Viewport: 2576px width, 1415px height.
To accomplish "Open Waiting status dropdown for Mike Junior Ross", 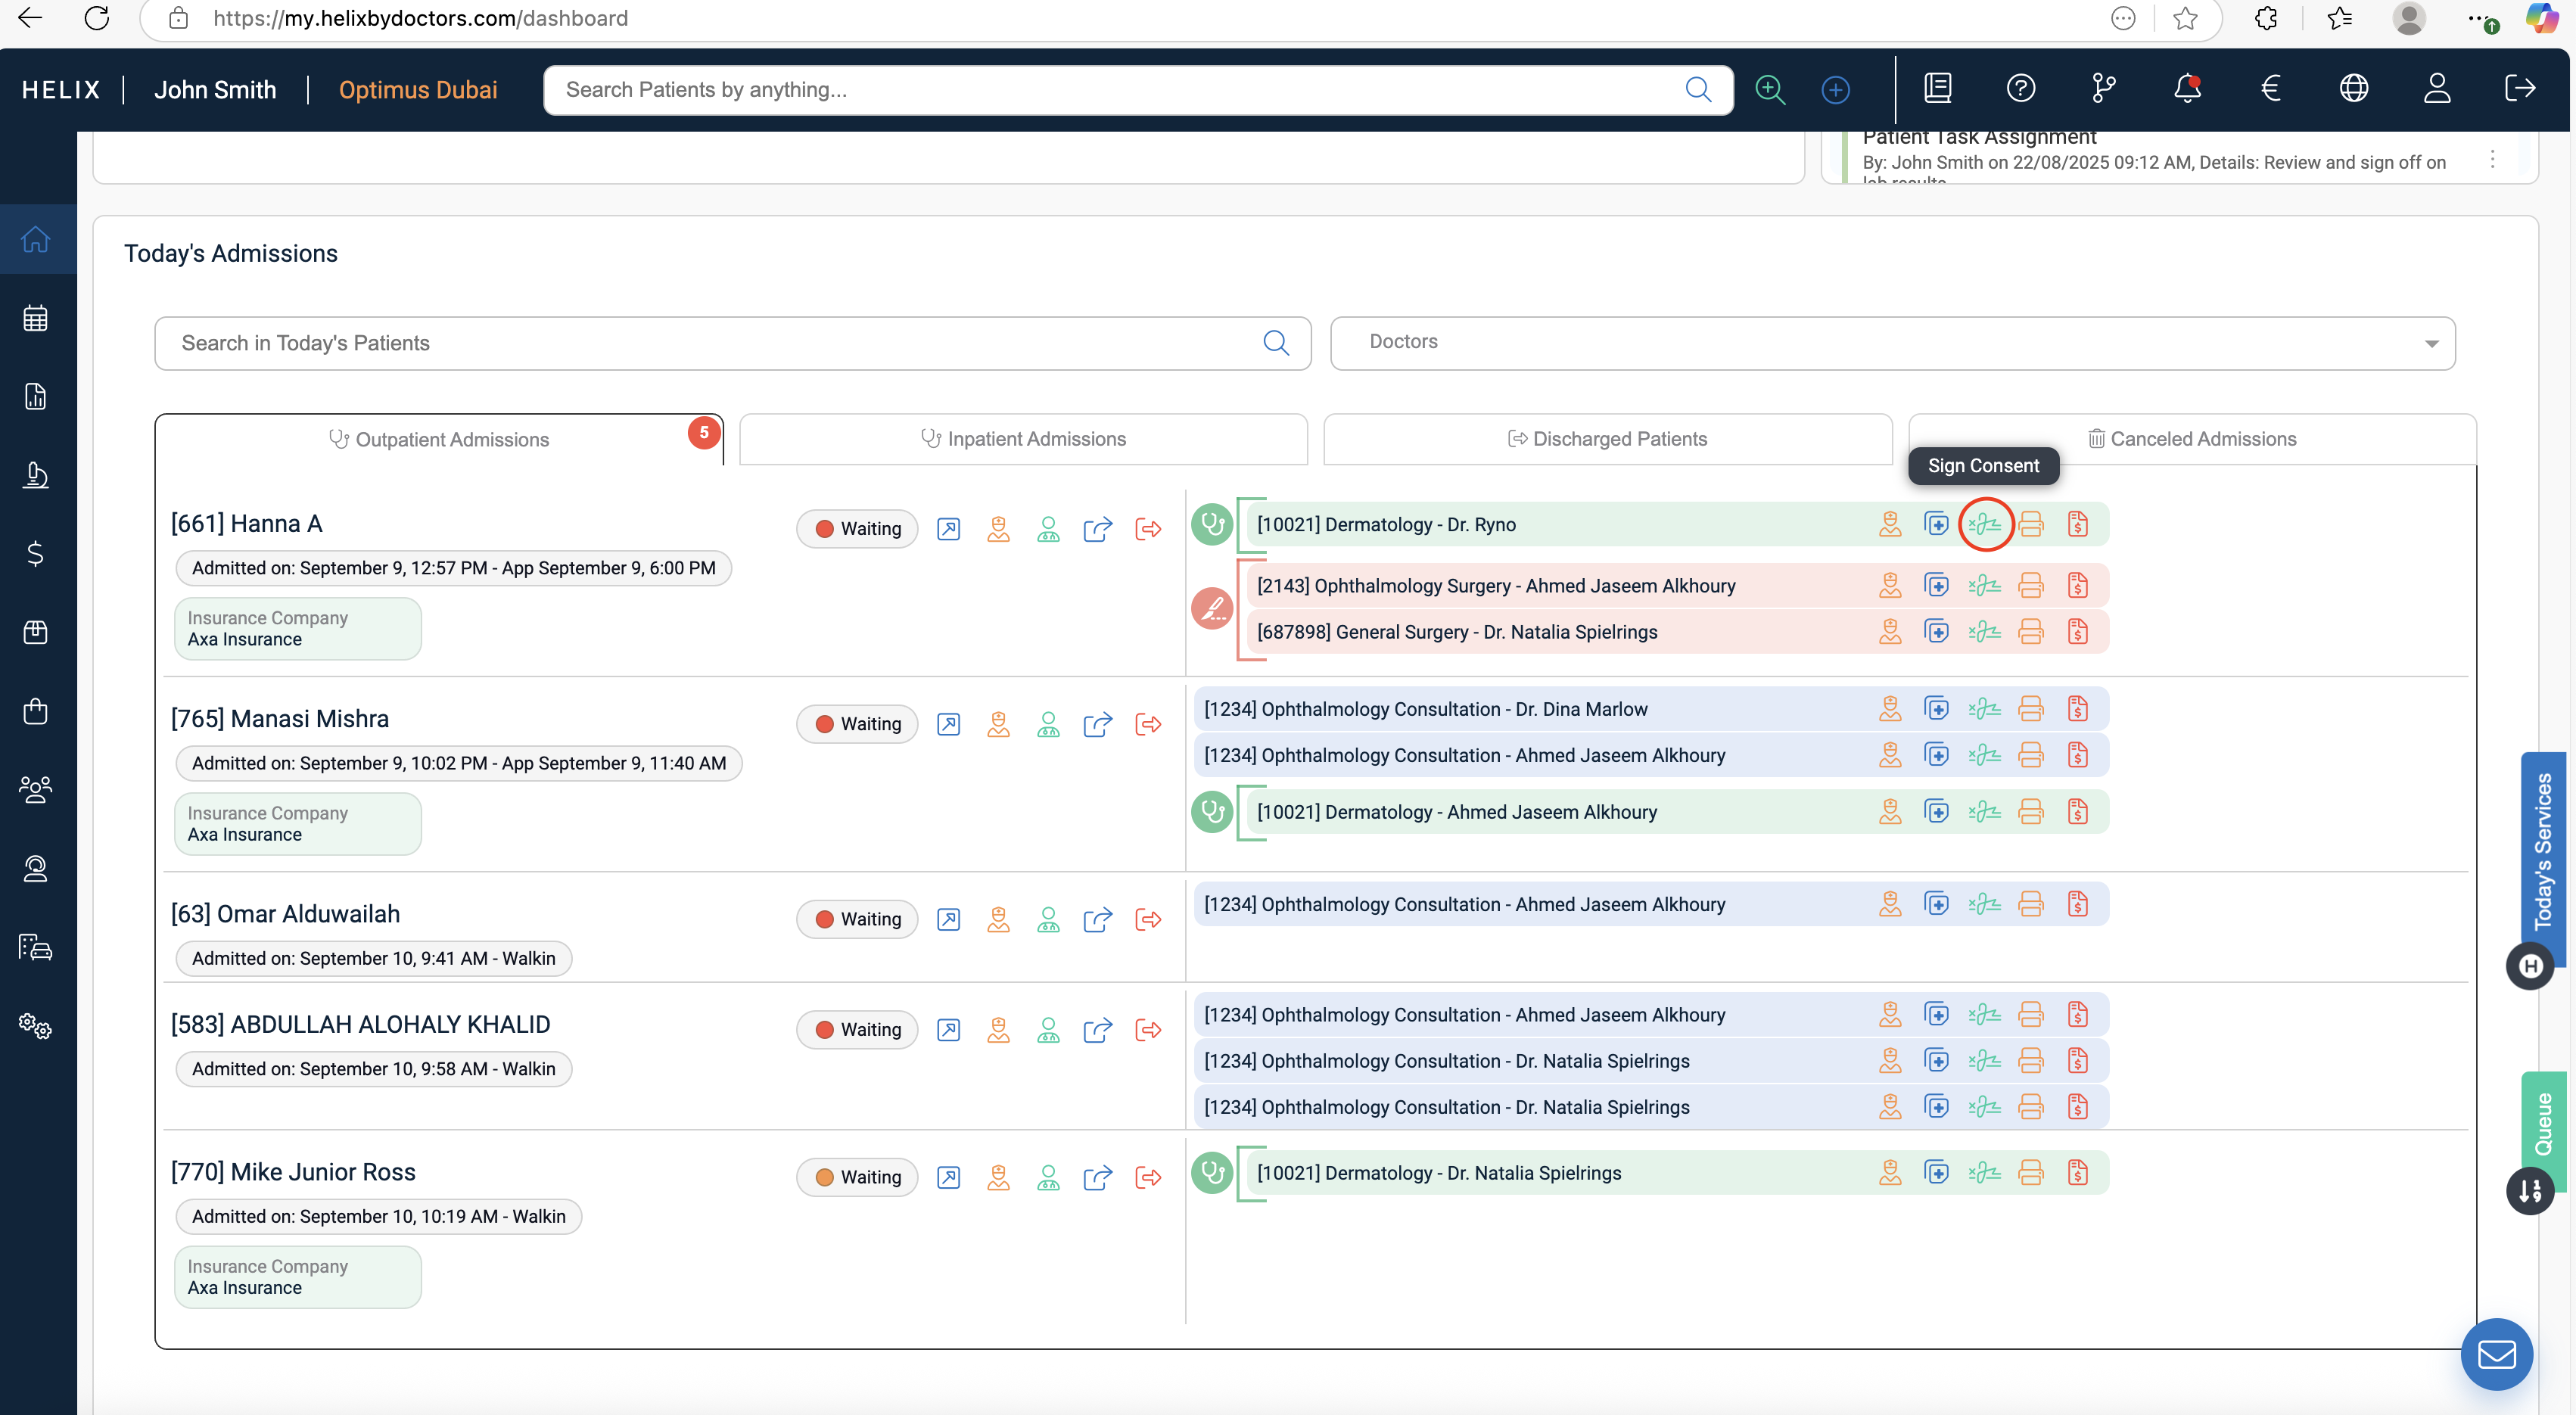I will tap(857, 1177).
